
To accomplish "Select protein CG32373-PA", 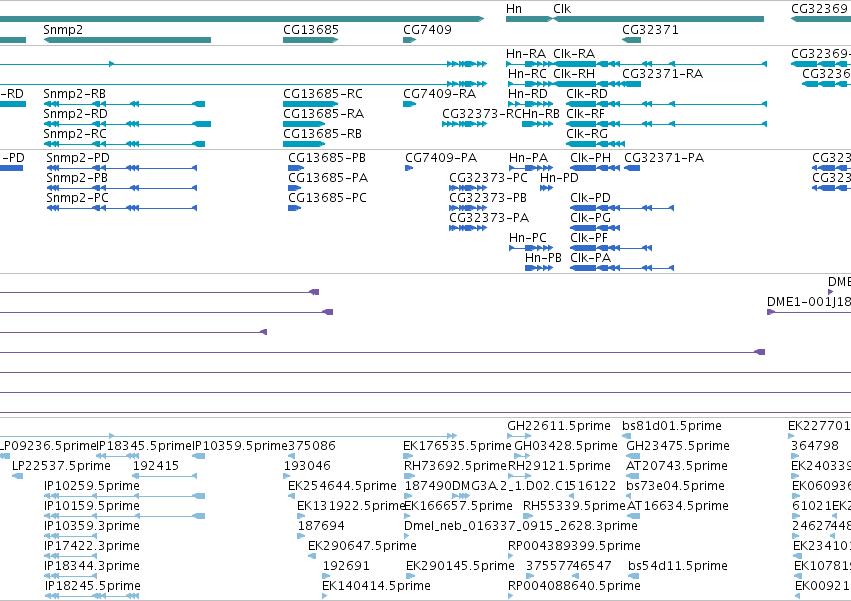I will click(x=489, y=218).
